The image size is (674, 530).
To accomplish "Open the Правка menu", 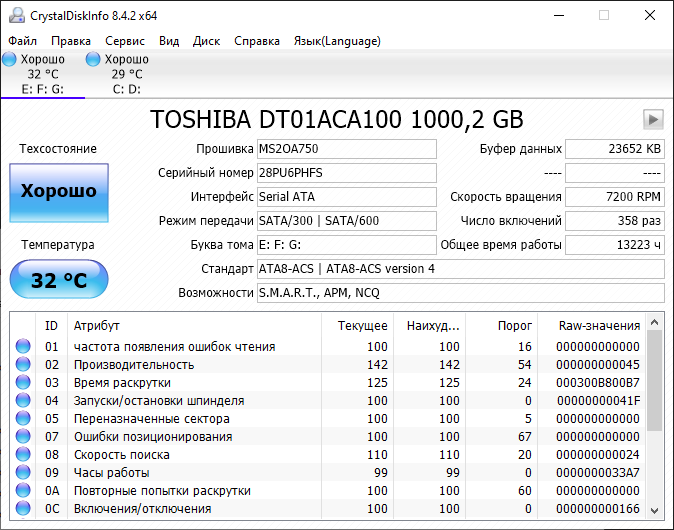I will [x=71, y=41].
